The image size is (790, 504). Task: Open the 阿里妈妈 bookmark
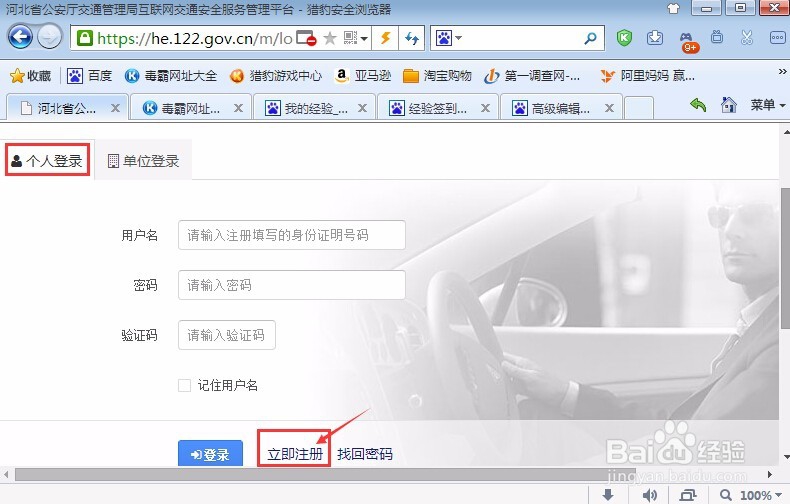tap(647, 76)
